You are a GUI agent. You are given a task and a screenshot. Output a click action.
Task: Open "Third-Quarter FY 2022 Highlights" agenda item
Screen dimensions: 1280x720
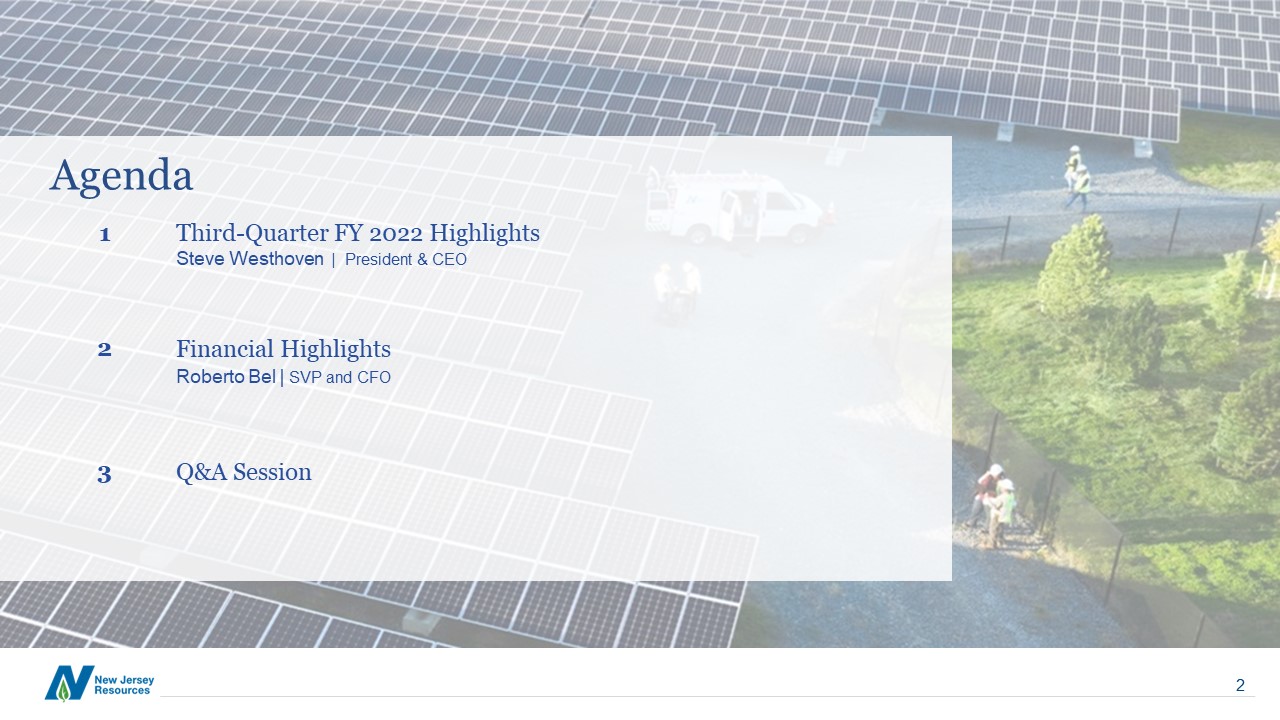[357, 233]
